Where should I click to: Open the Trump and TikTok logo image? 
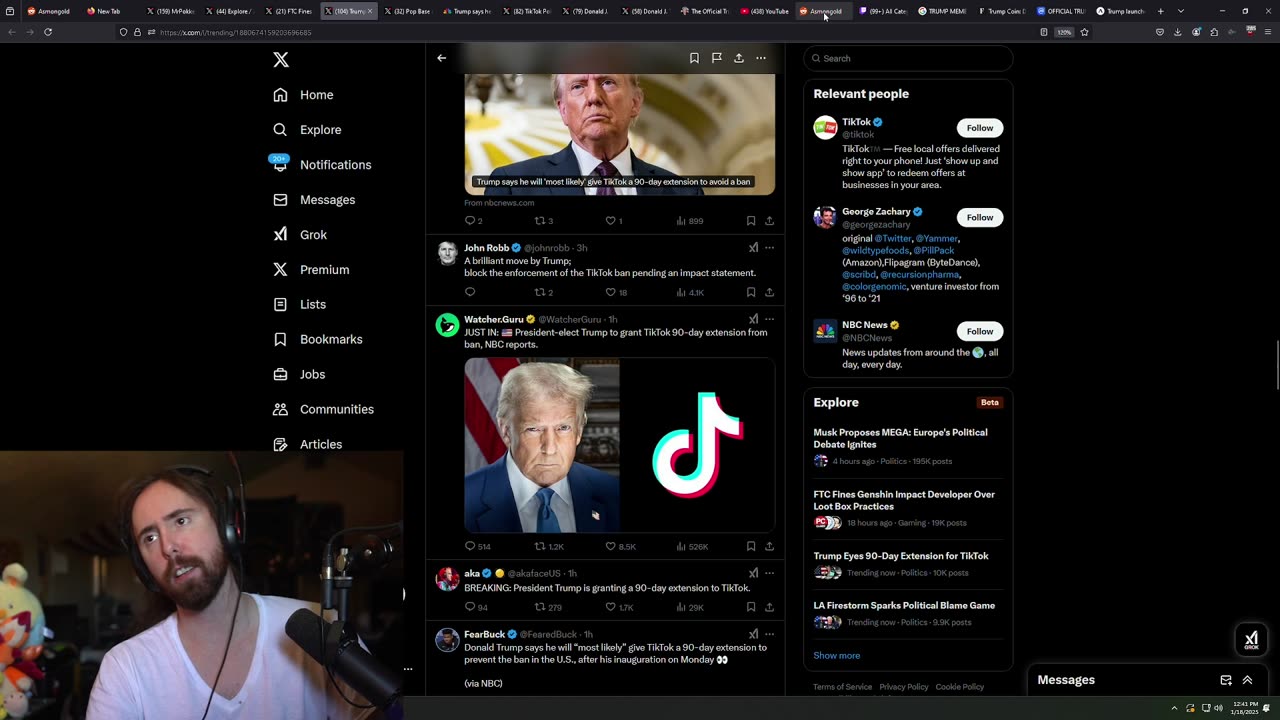coord(619,445)
